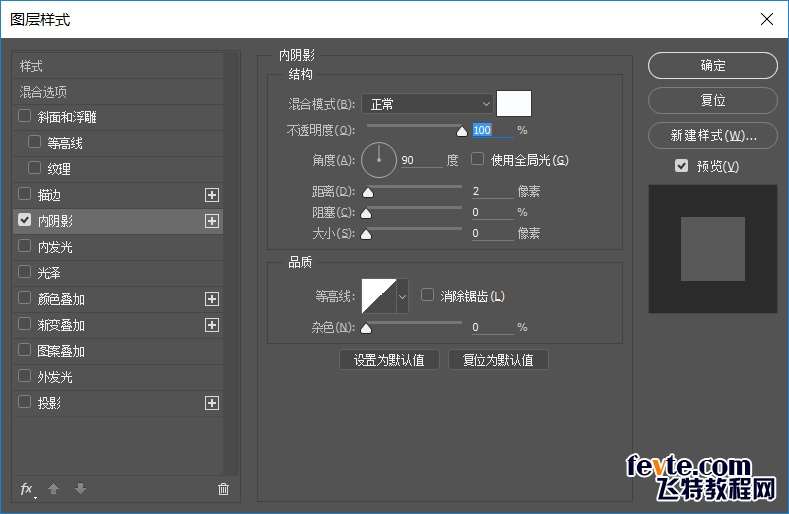The height and width of the screenshot is (514, 789).
Task: Select the 光泽 style row label
Action: [49, 273]
